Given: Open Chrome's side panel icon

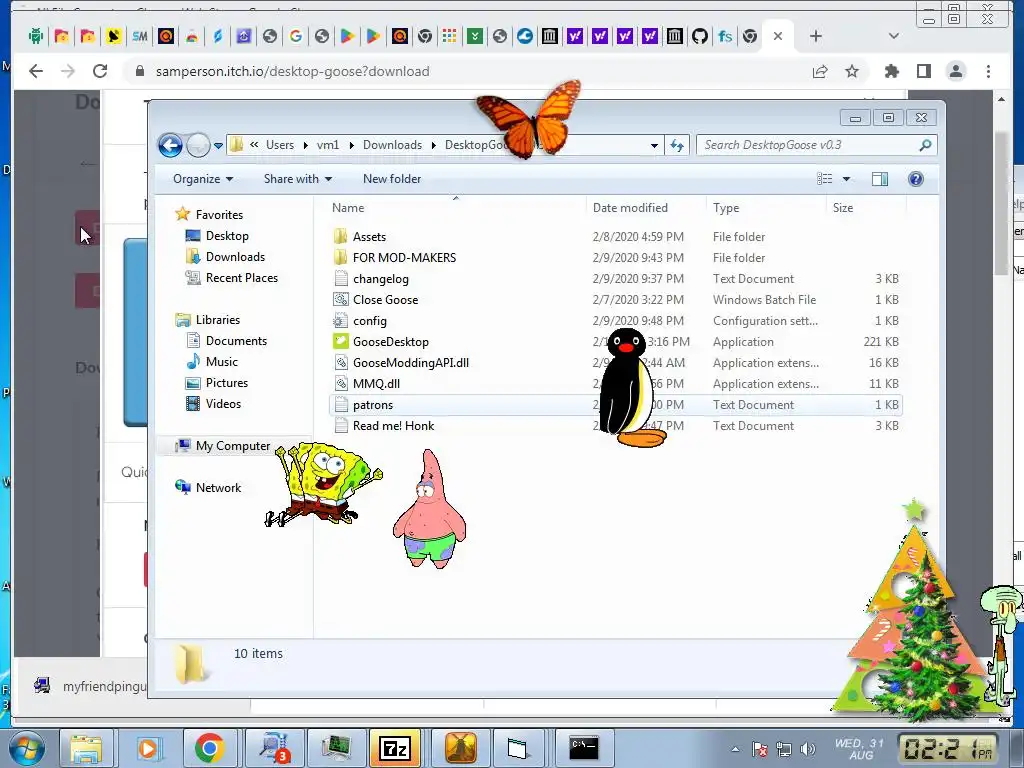Looking at the screenshot, I should point(923,71).
